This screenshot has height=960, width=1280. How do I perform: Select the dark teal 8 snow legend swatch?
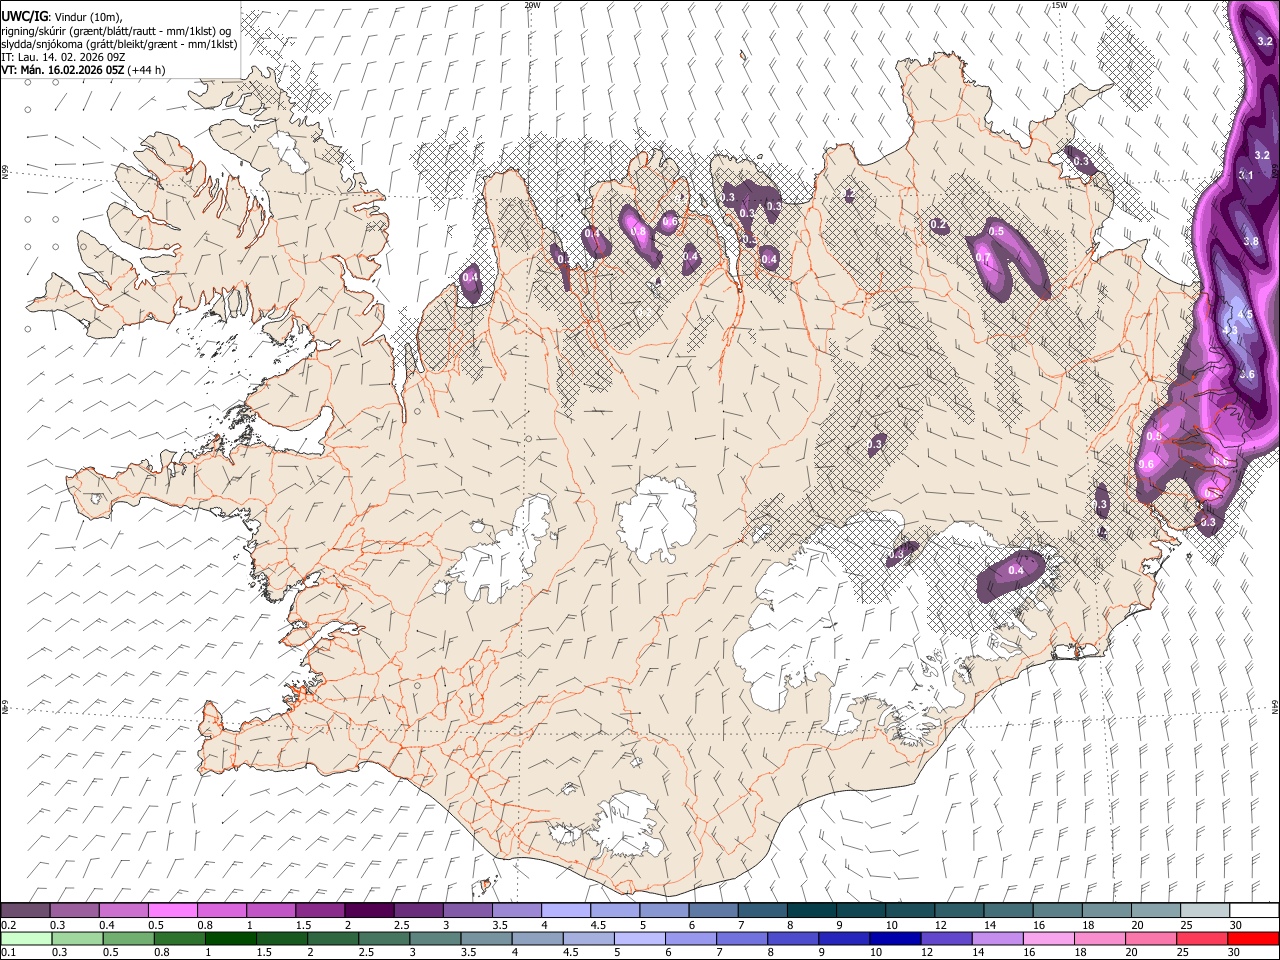[812, 911]
